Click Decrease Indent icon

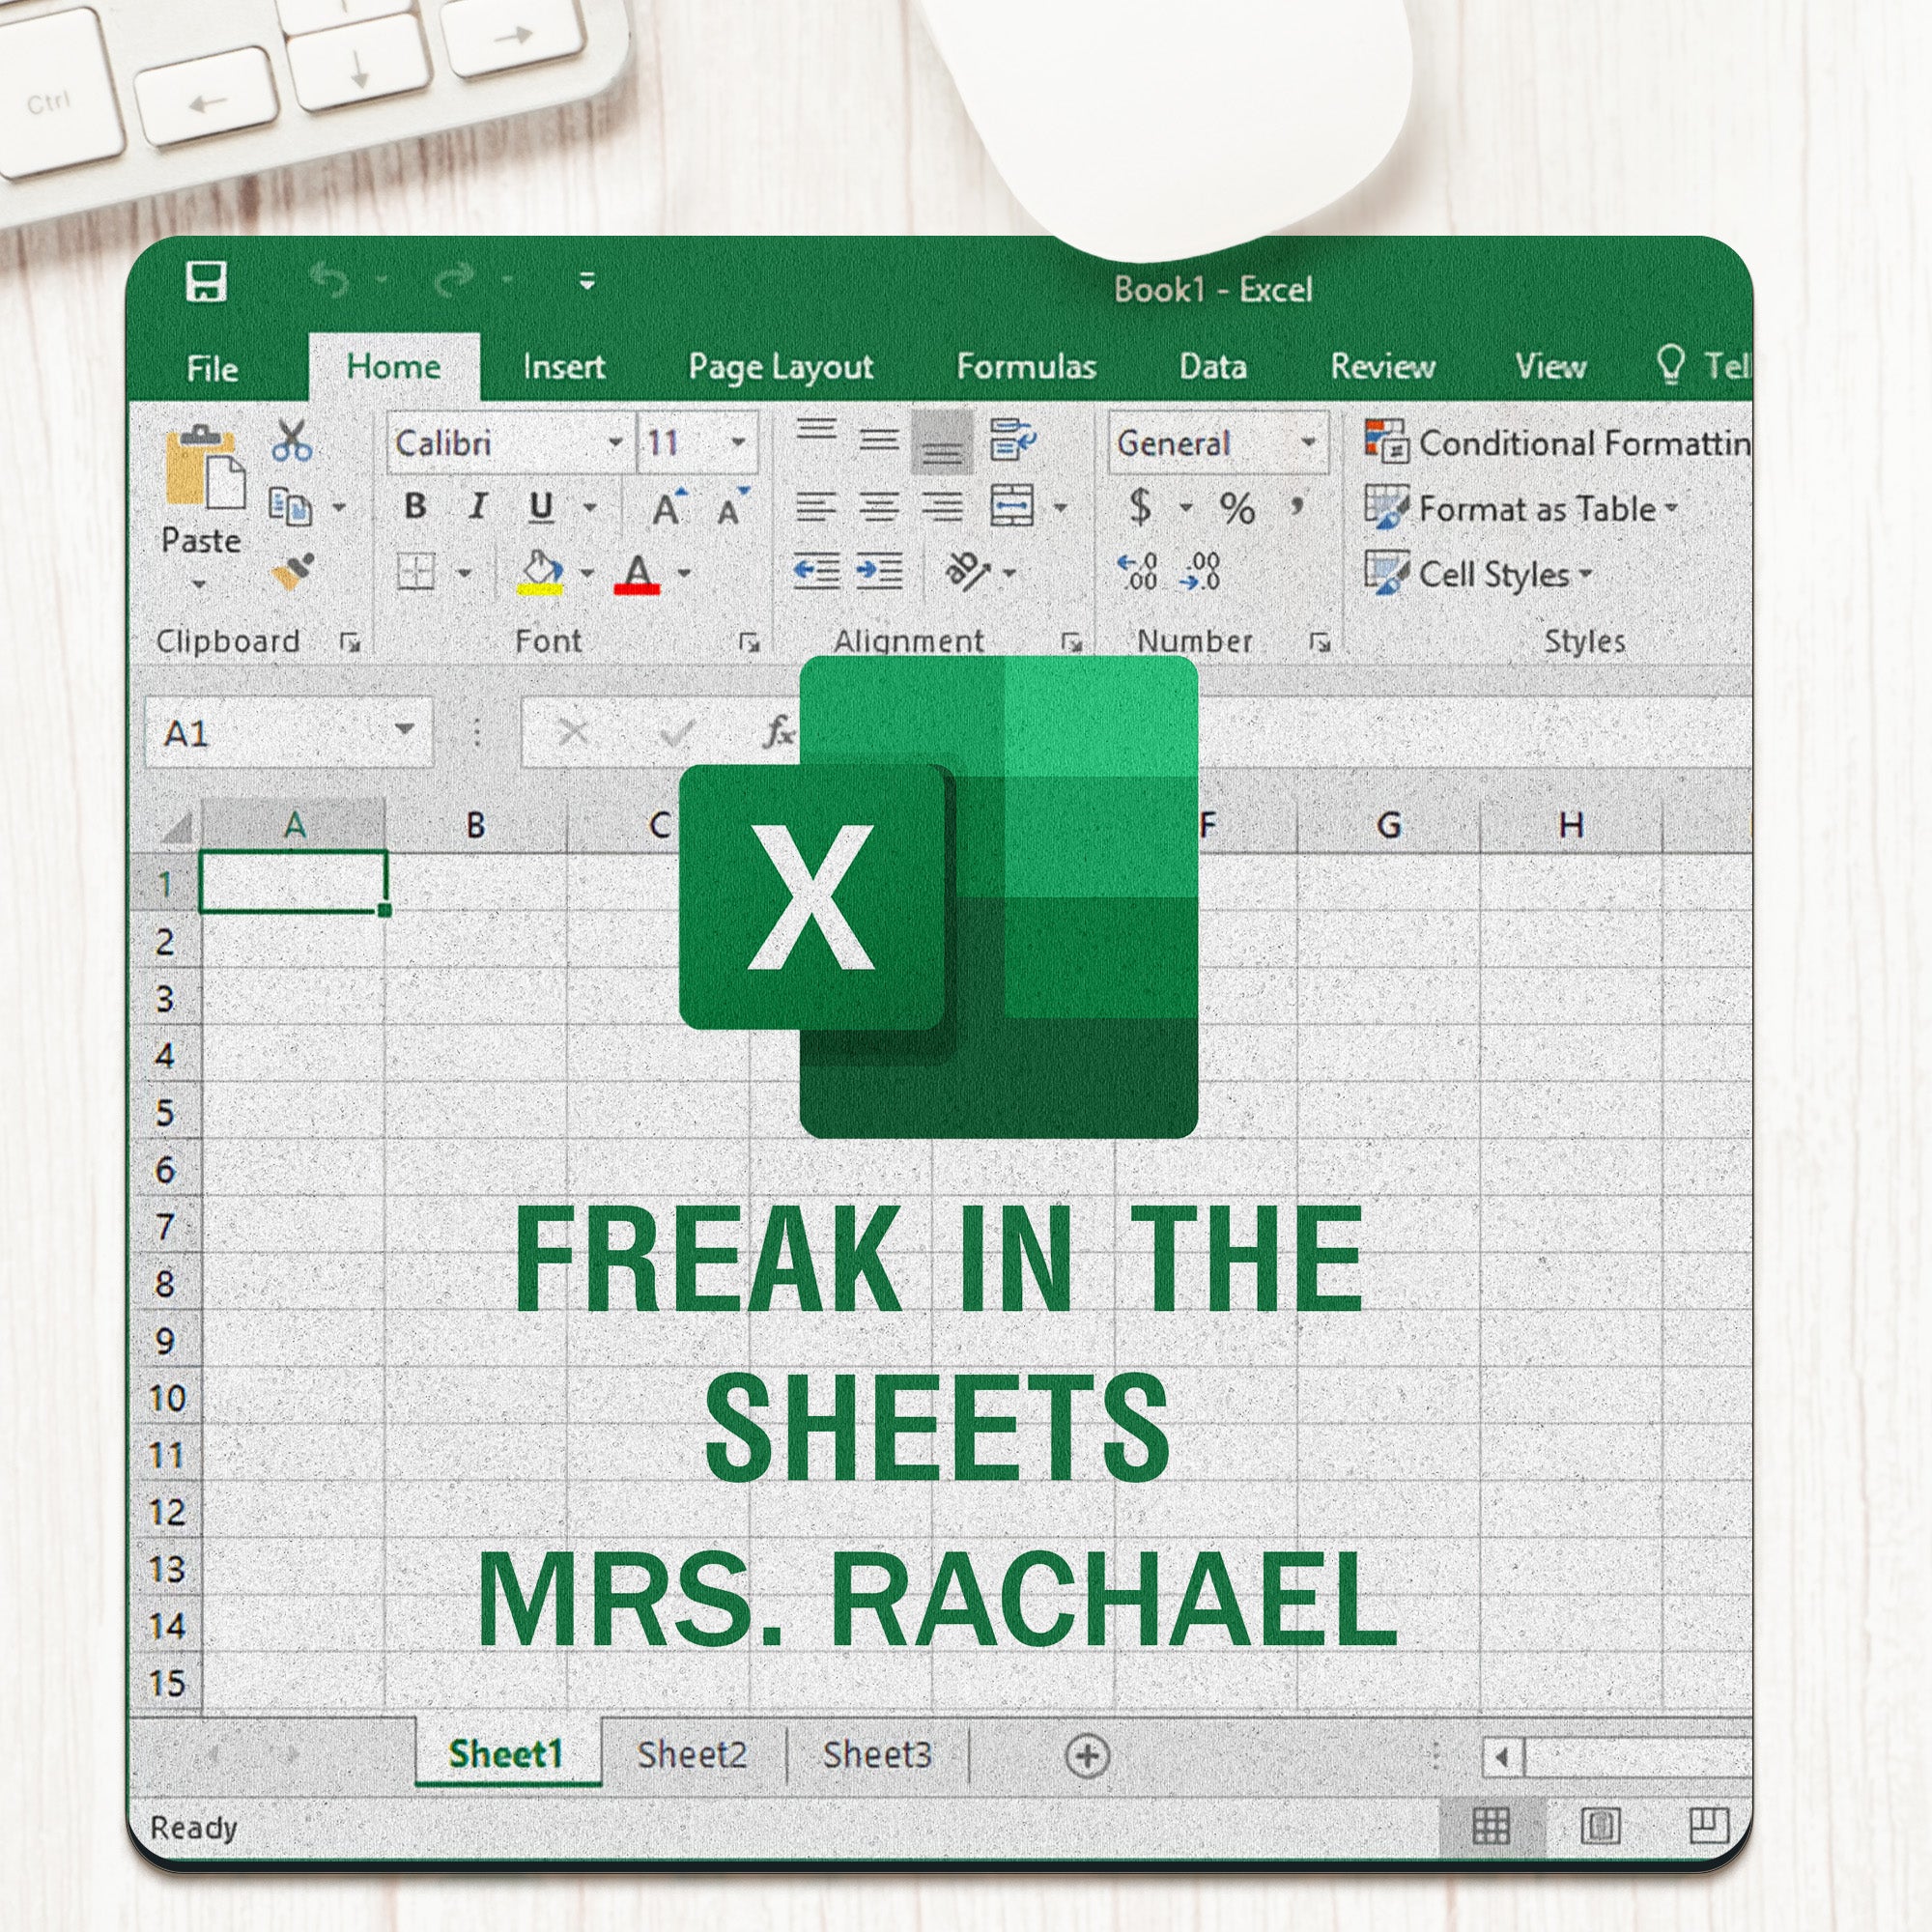(816, 573)
